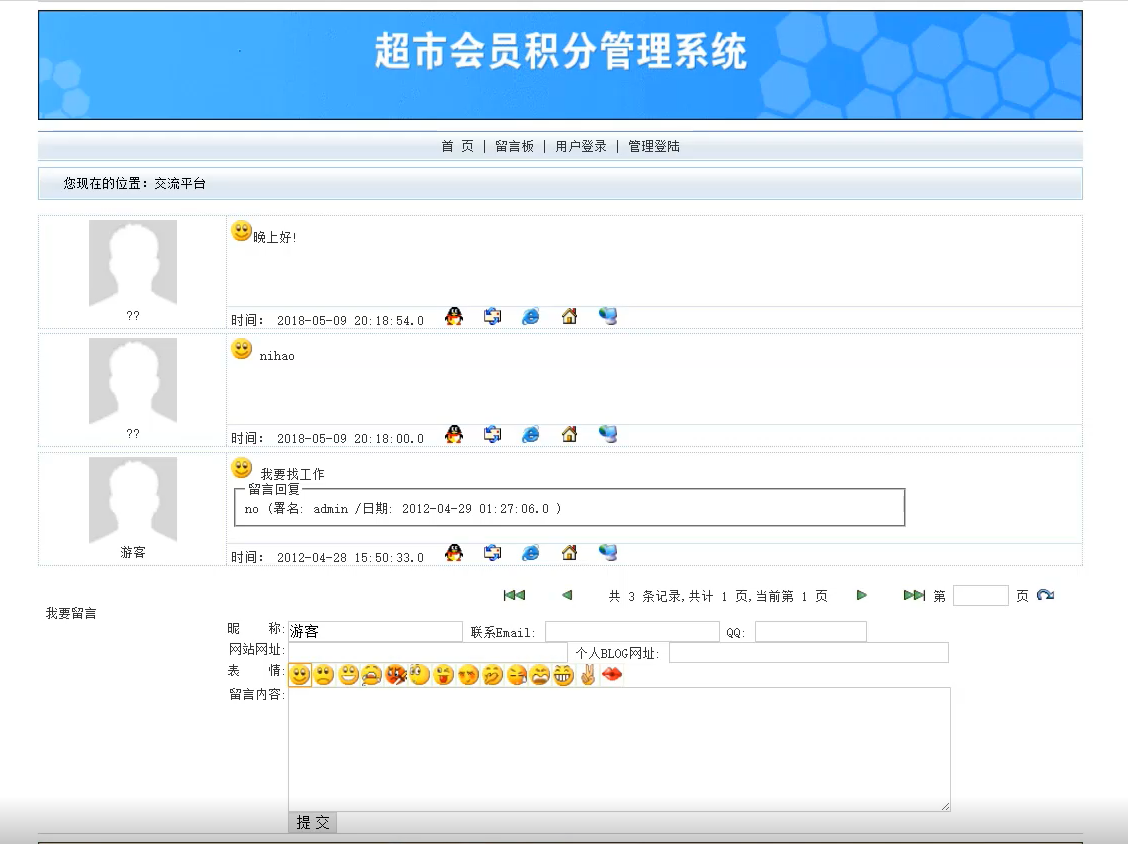
Task: Click reply chat icon in 我要找工作 row
Action: [608, 553]
